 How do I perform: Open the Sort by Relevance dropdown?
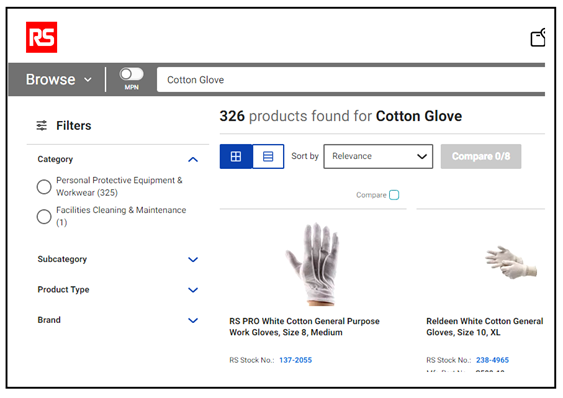378,157
